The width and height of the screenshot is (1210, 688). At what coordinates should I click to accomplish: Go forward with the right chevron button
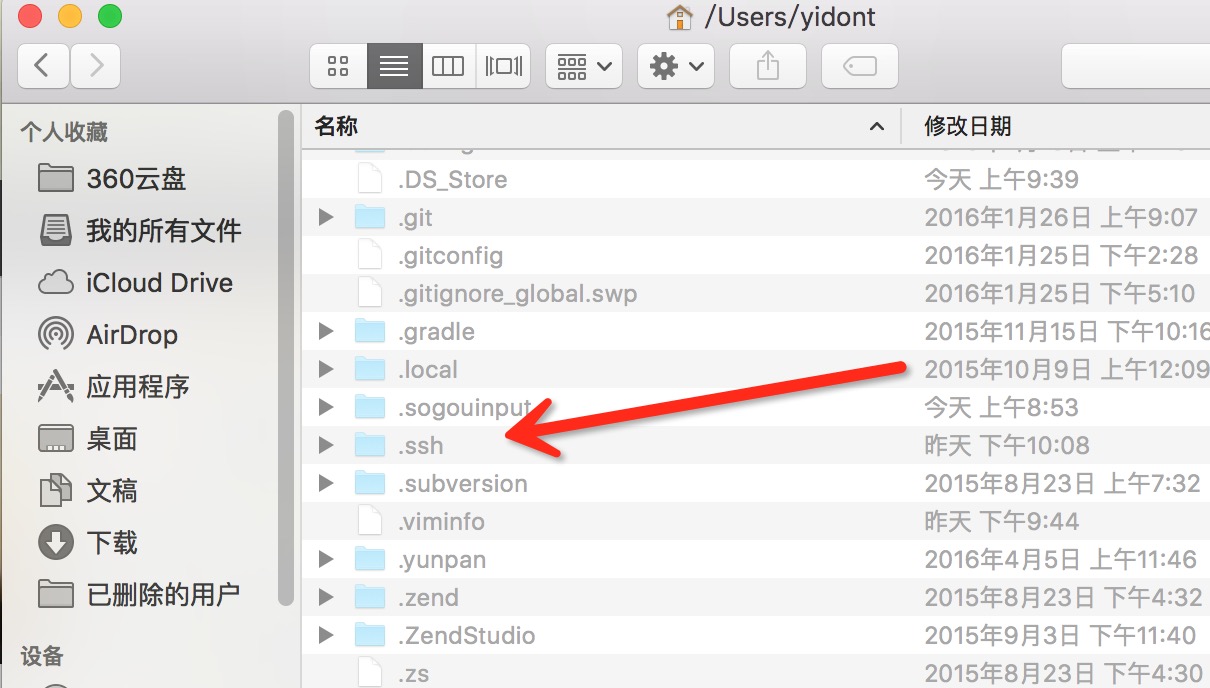pyautogui.click(x=95, y=66)
